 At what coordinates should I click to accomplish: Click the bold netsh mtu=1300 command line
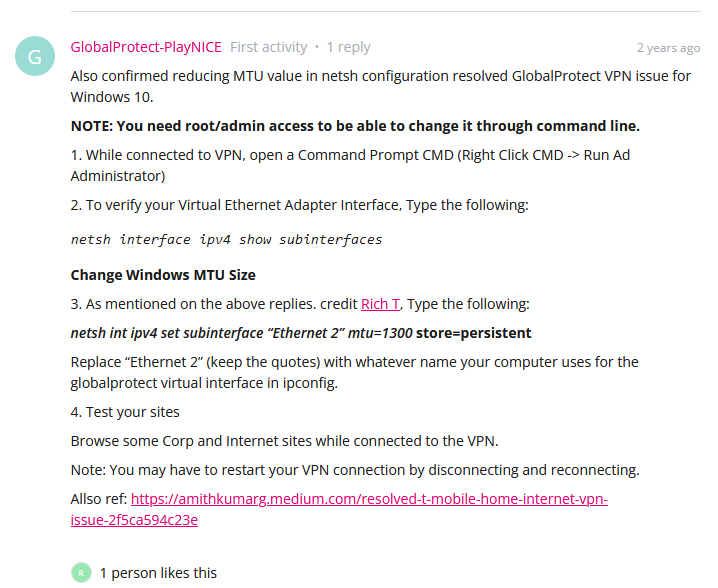click(x=301, y=333)
